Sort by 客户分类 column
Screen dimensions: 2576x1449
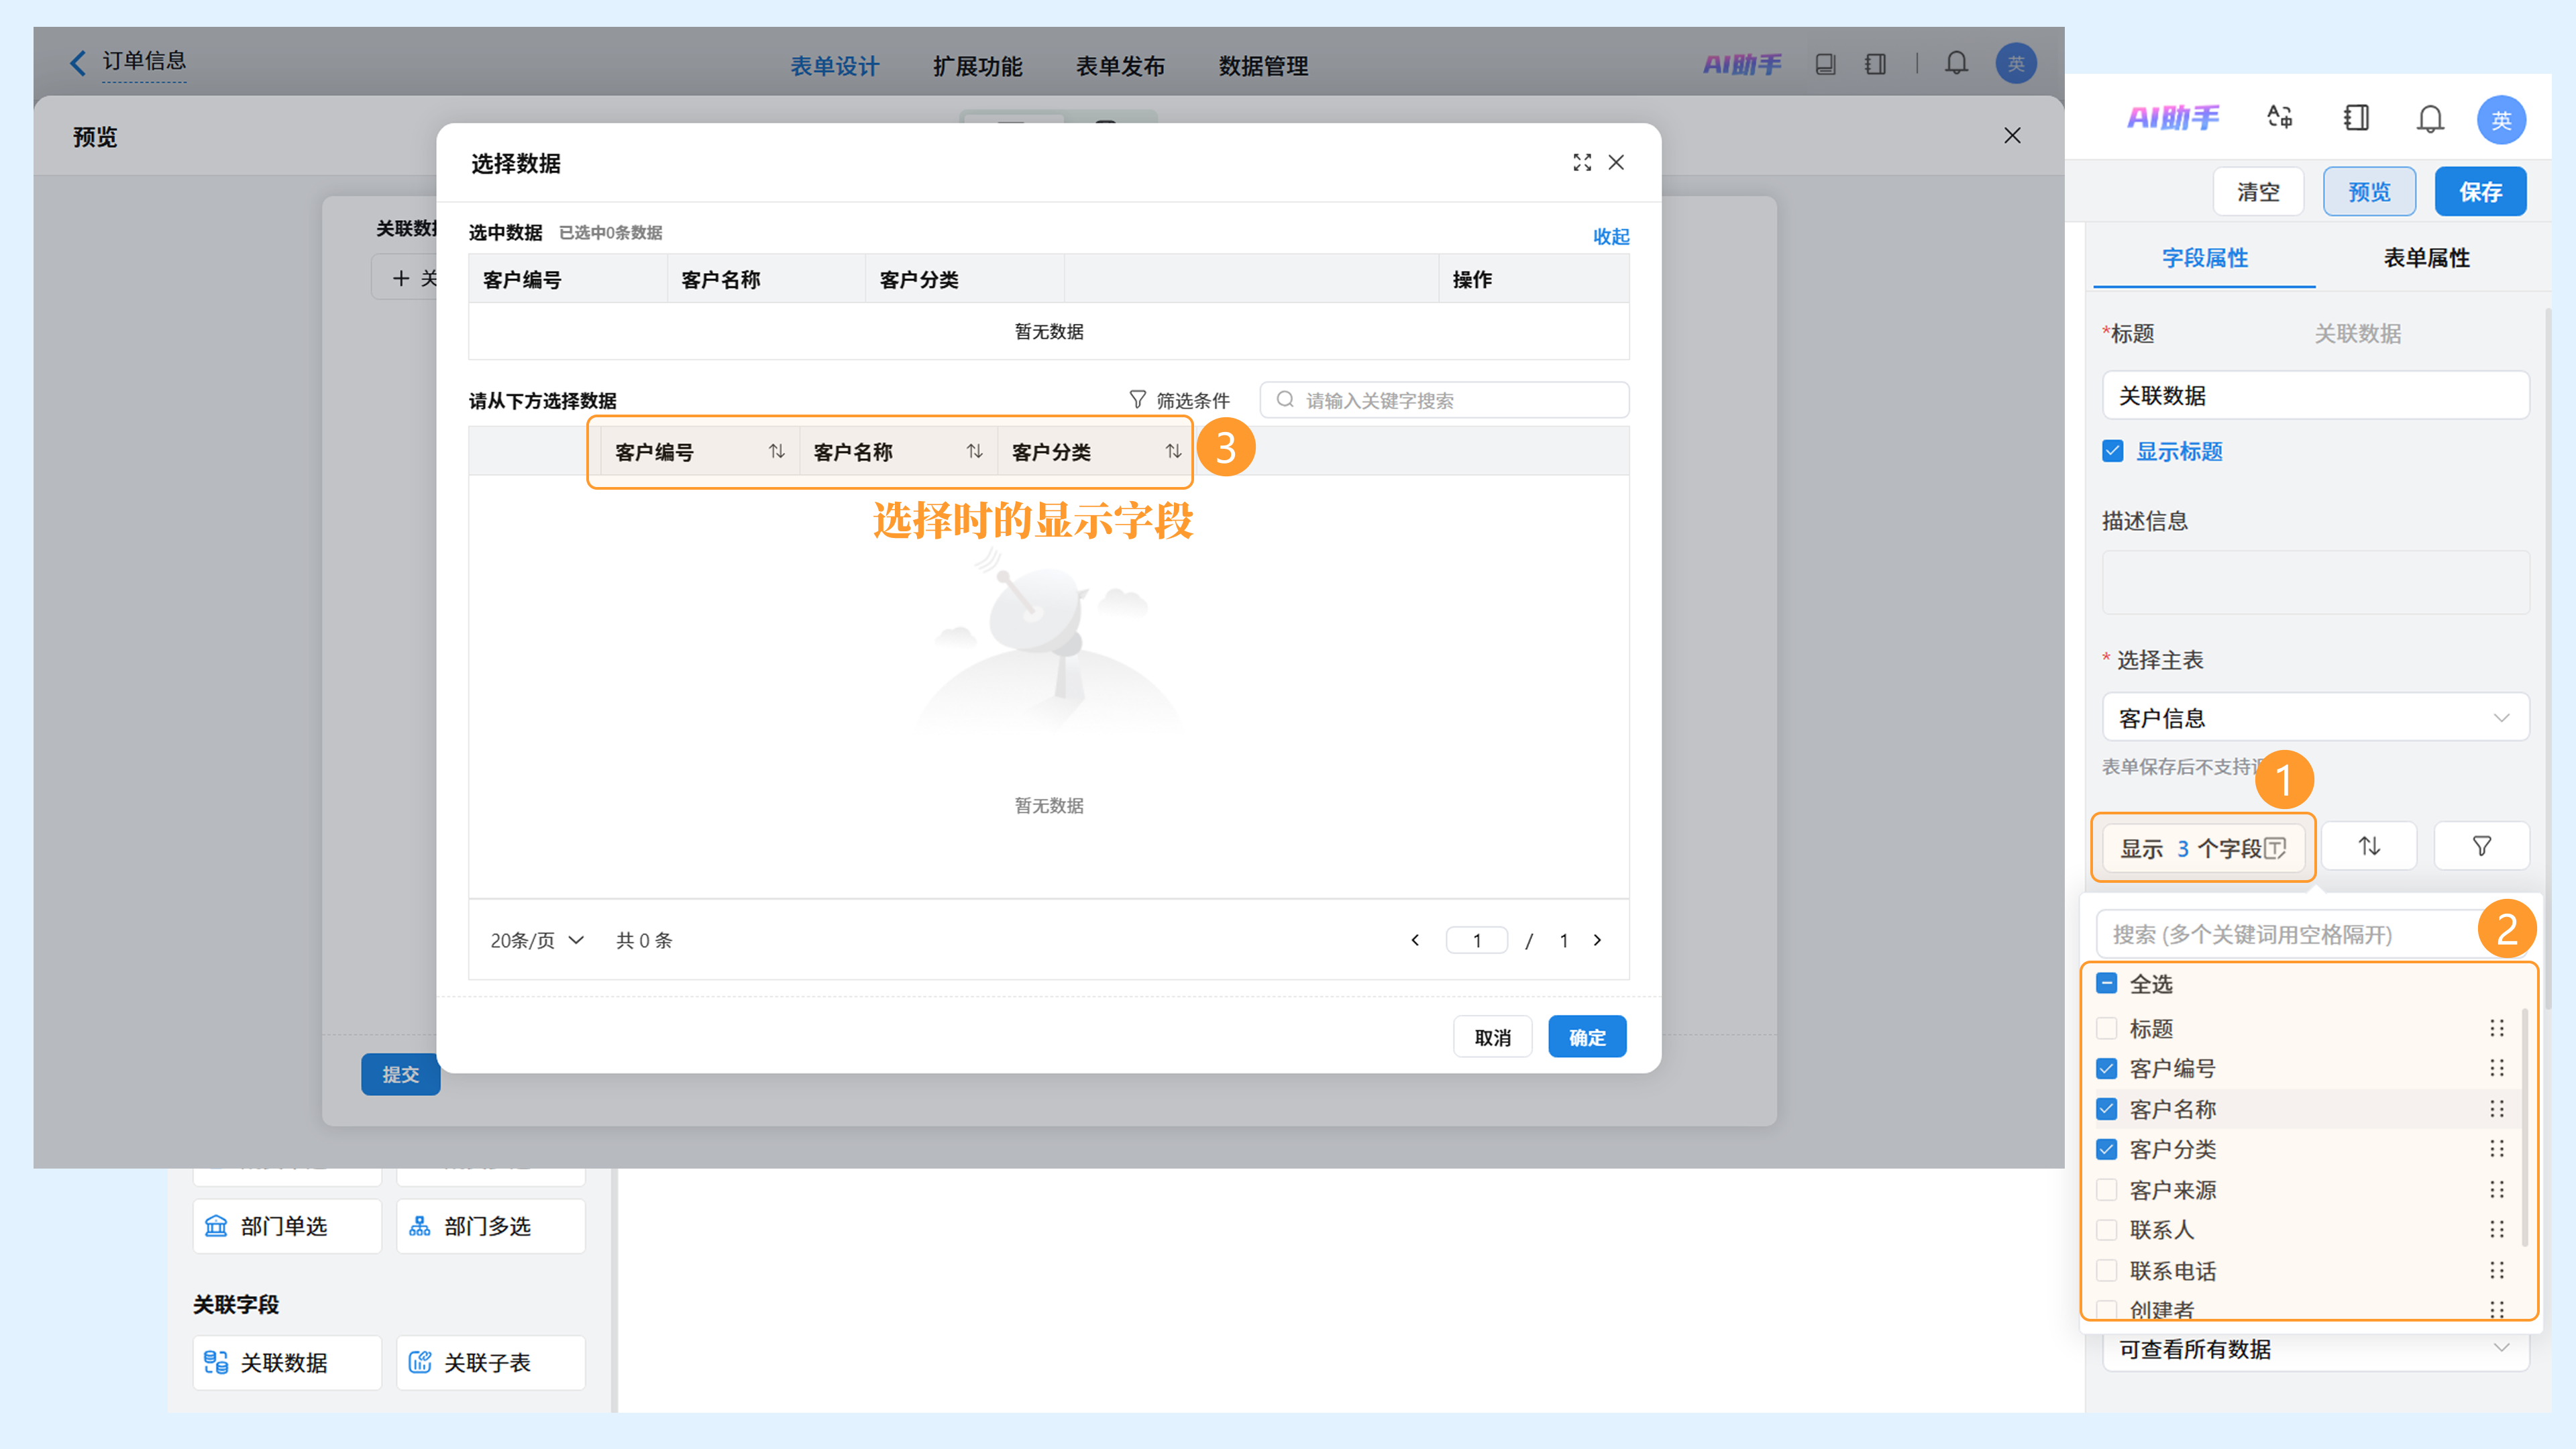click(x=1173, y=452)
